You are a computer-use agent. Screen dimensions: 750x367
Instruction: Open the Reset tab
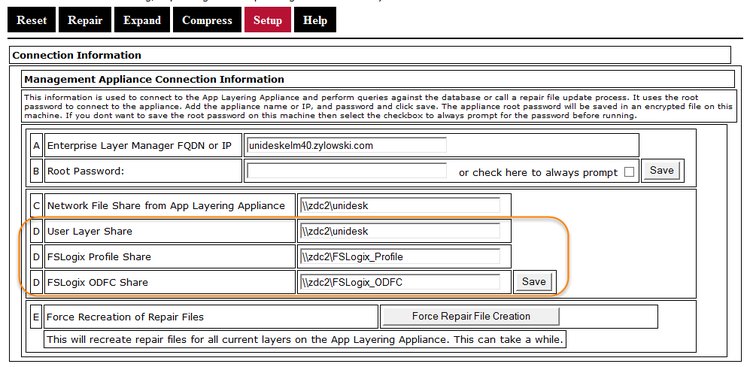click(x=32, y=20)
